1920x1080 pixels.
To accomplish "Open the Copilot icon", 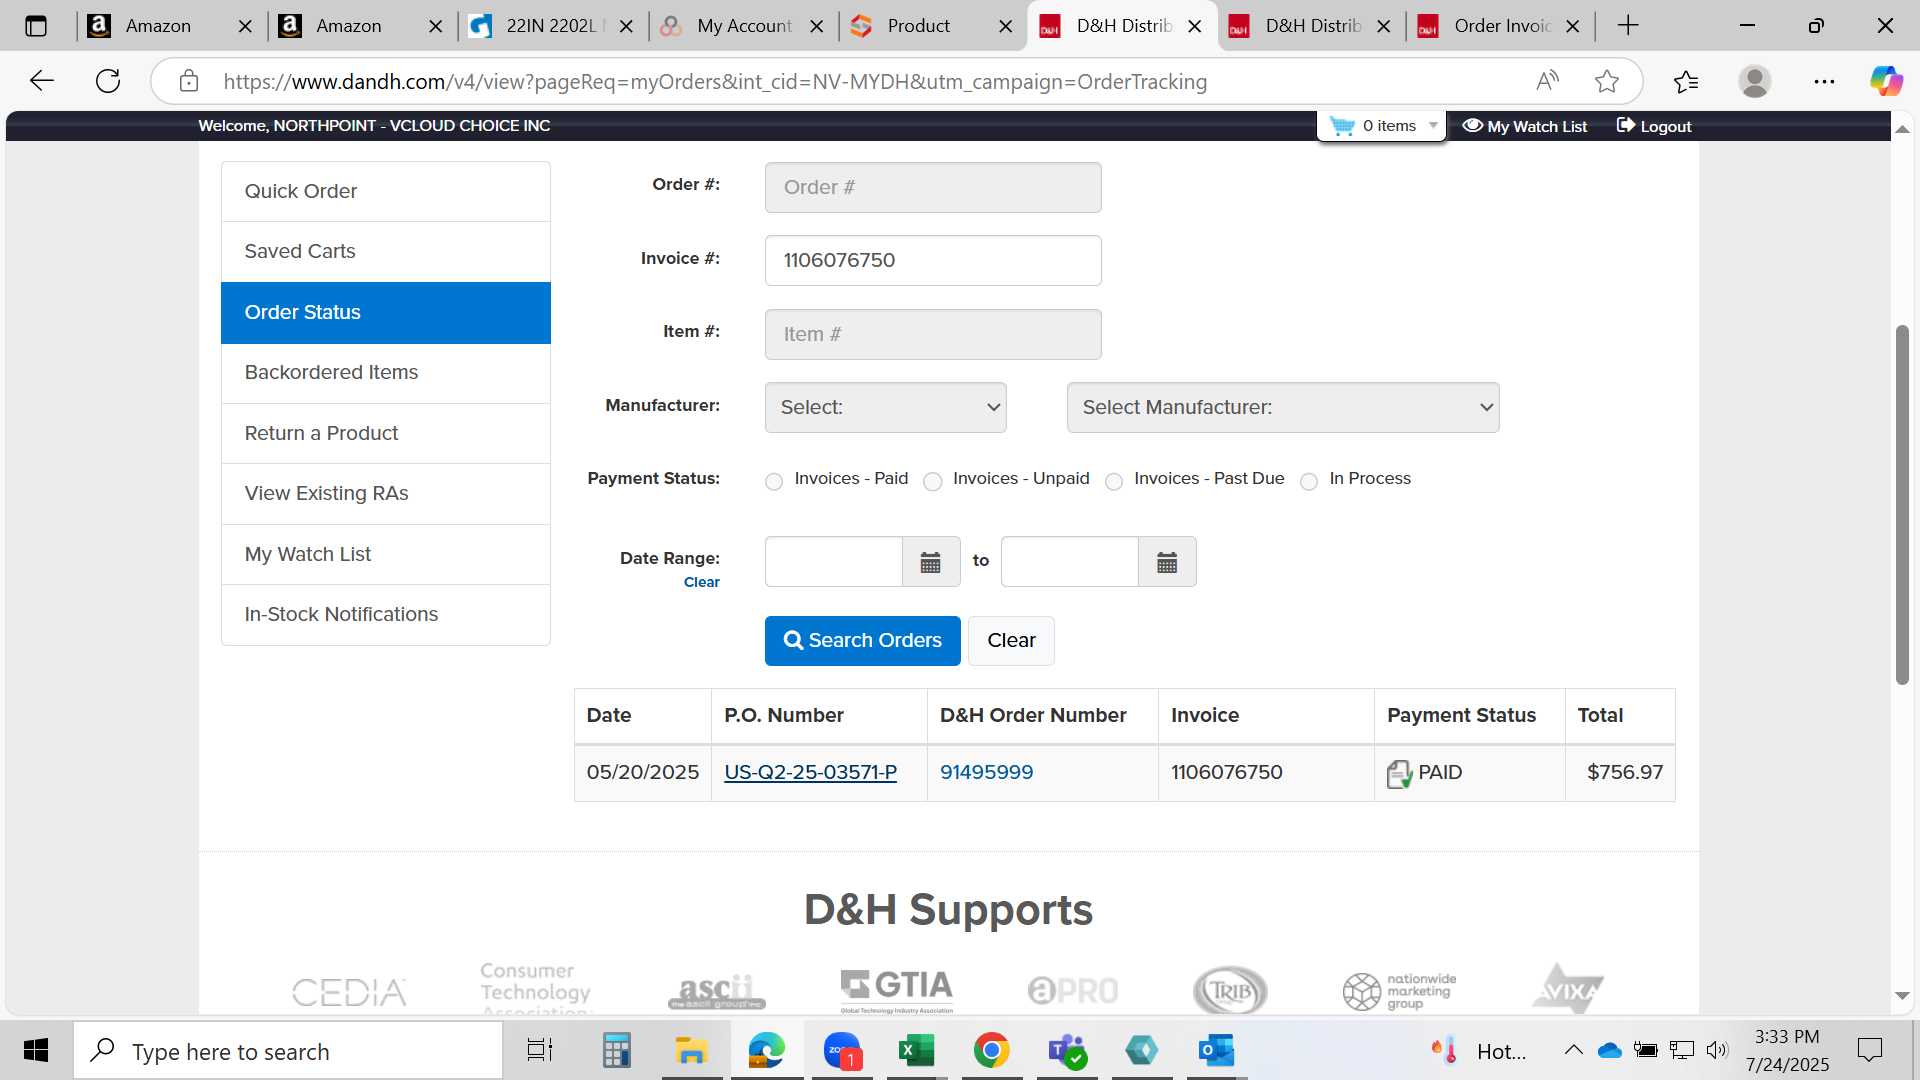I will tap(1886, 81).
